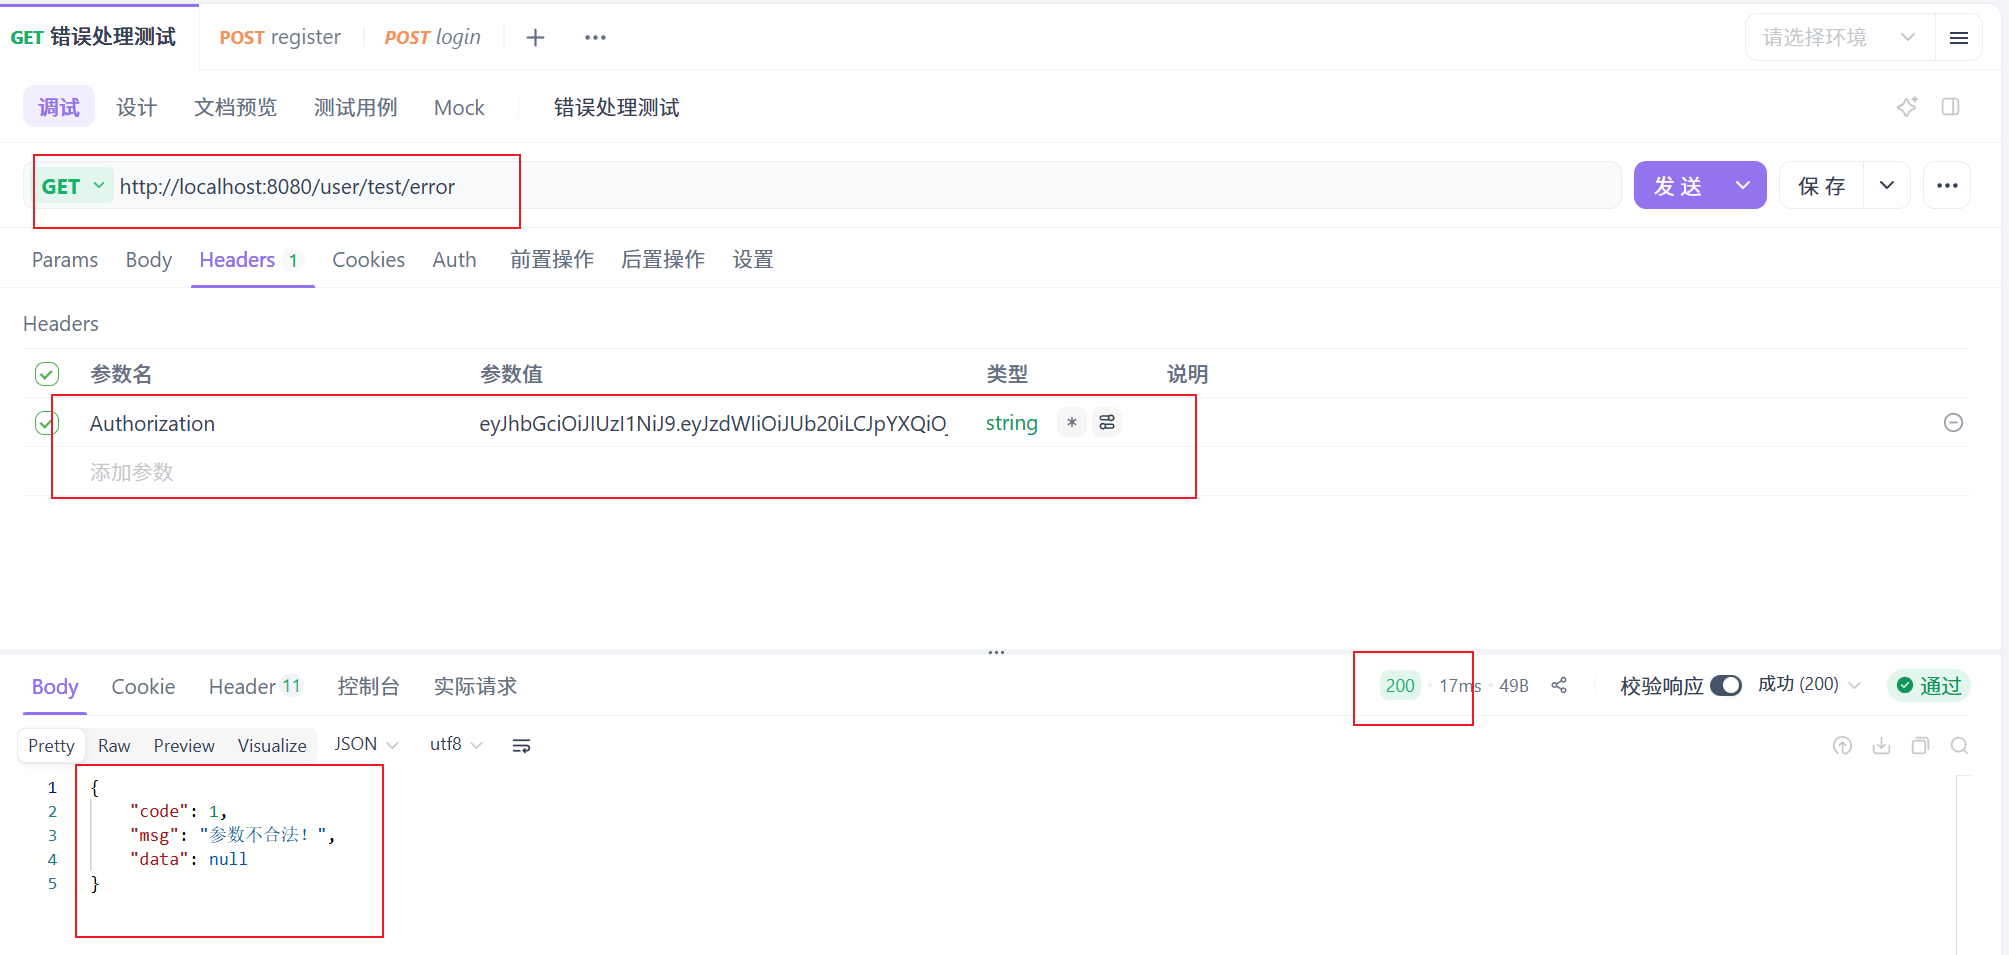This screenshot has width=2009, height=955.
Task: Open the tab overflow three-dots menu
Action: tap(595, 38)
